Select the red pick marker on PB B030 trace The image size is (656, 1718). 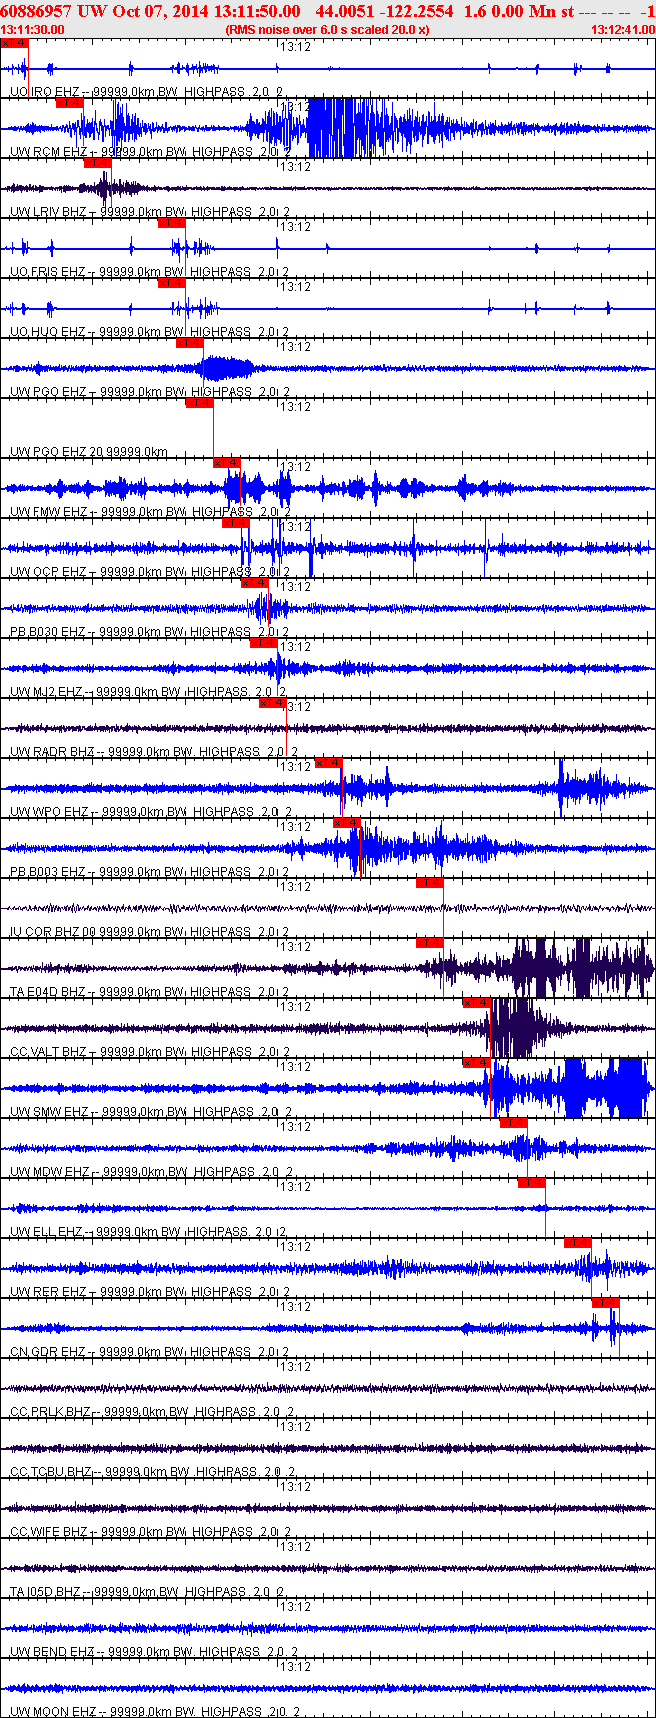255,582
